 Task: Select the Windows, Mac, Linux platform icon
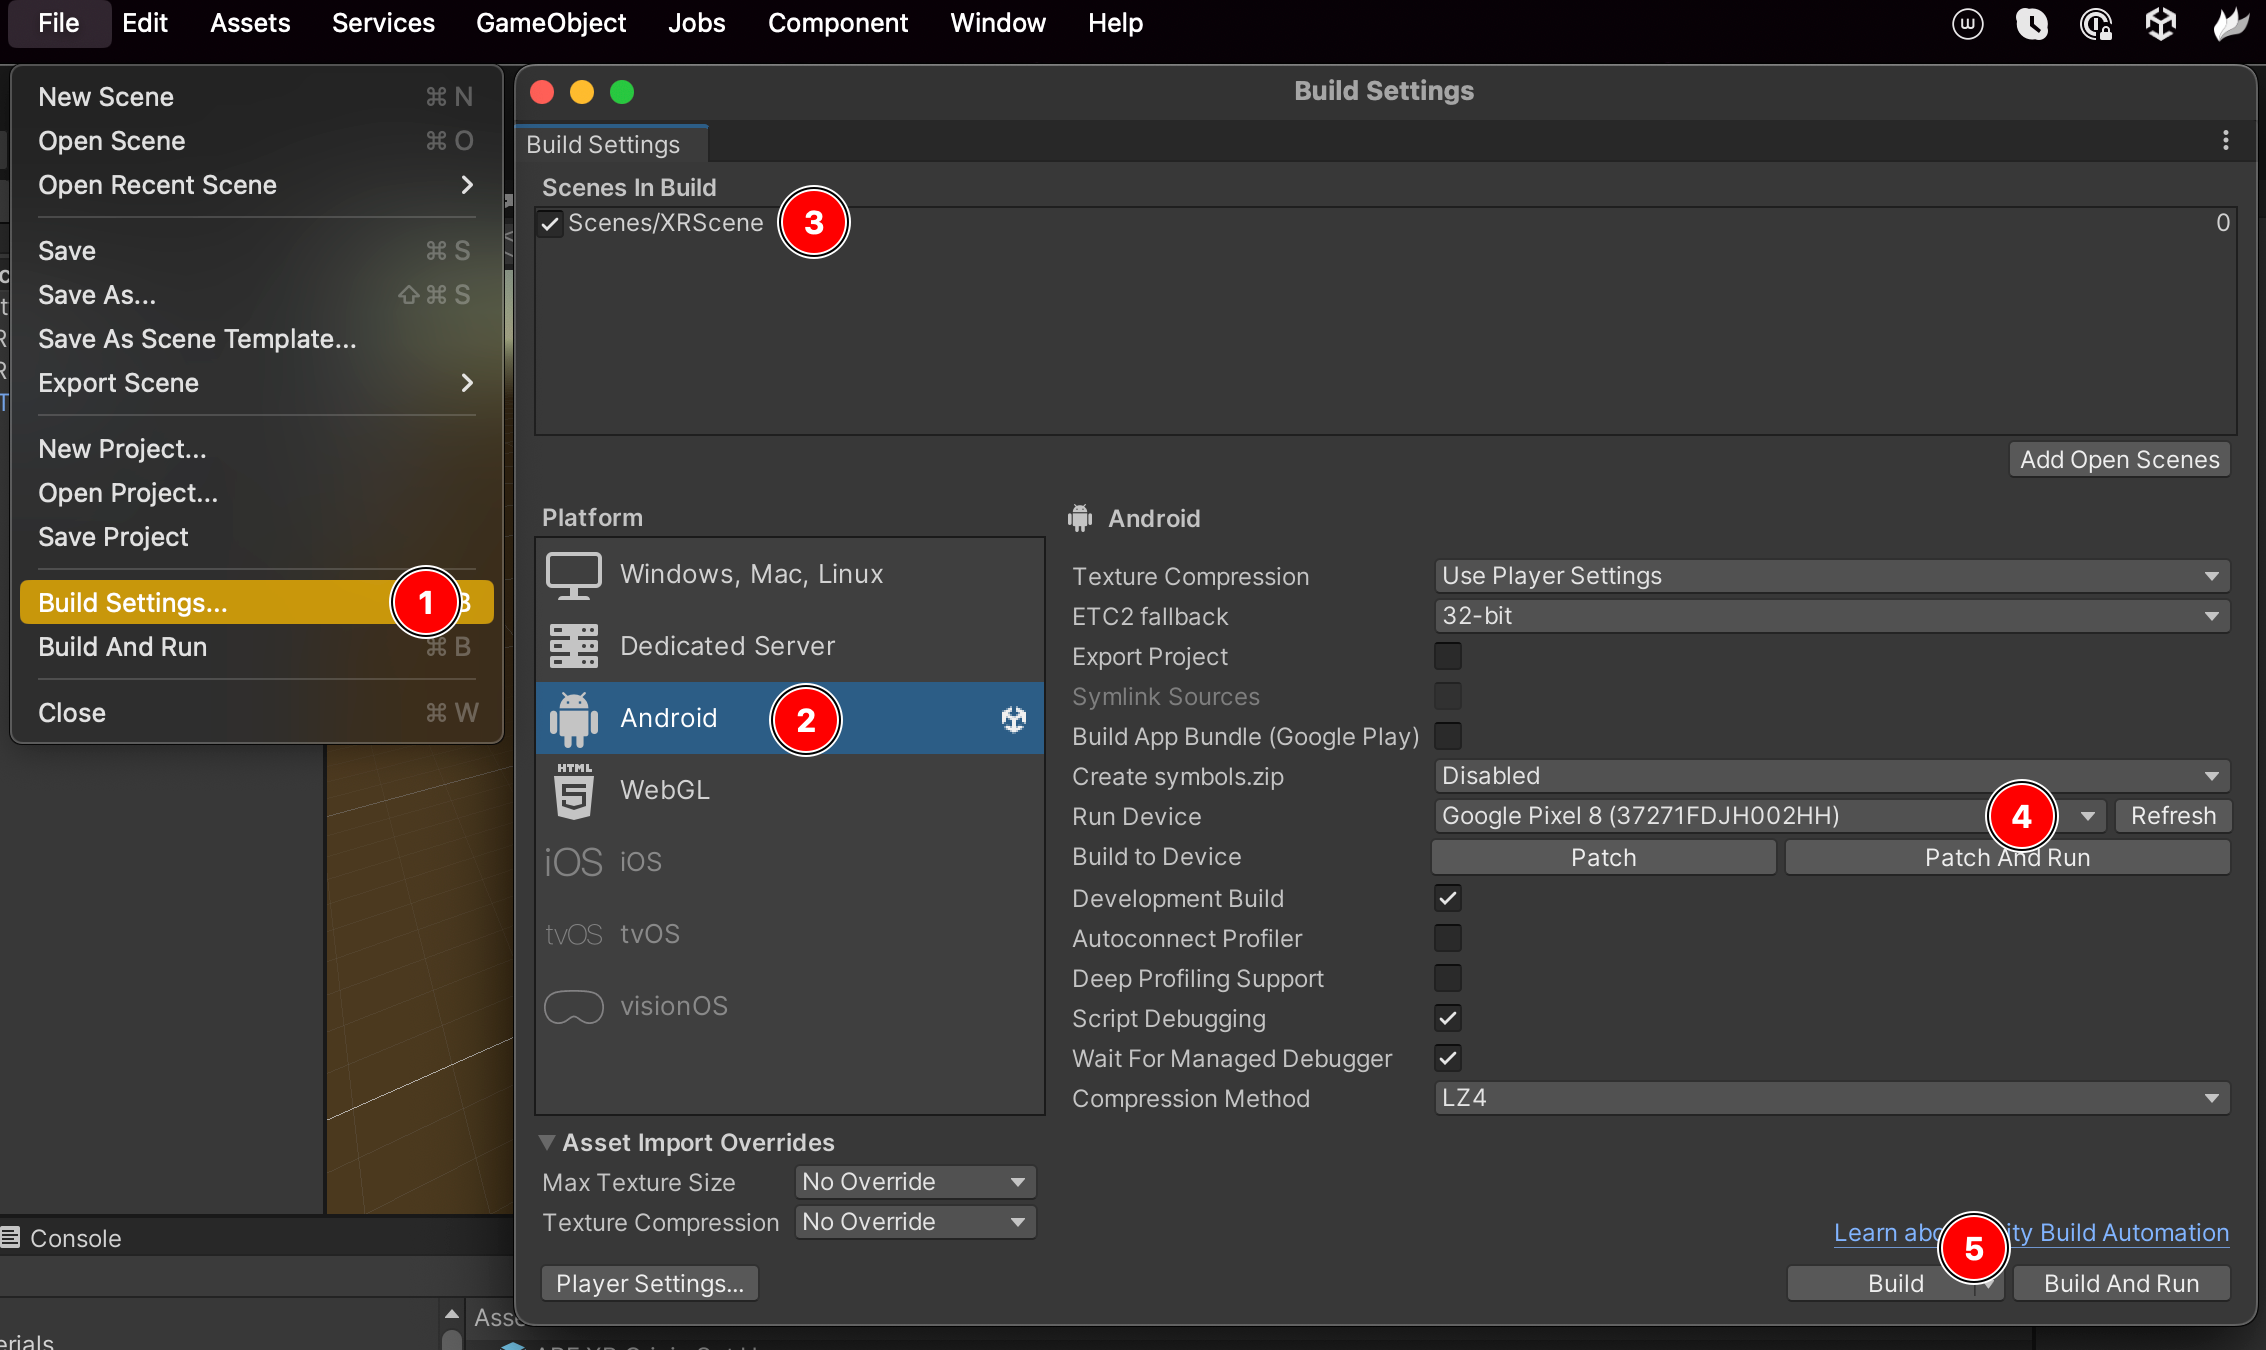[573, 574]
